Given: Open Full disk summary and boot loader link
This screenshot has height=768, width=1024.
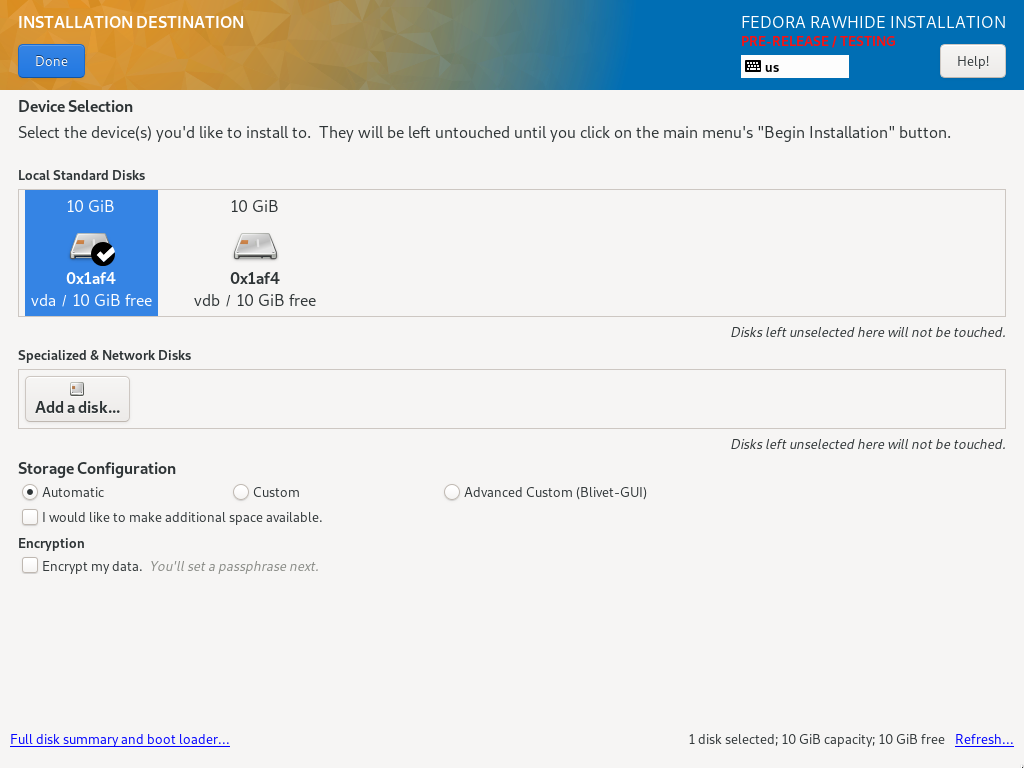Looking at the screenshot, I should pos(120,739).
